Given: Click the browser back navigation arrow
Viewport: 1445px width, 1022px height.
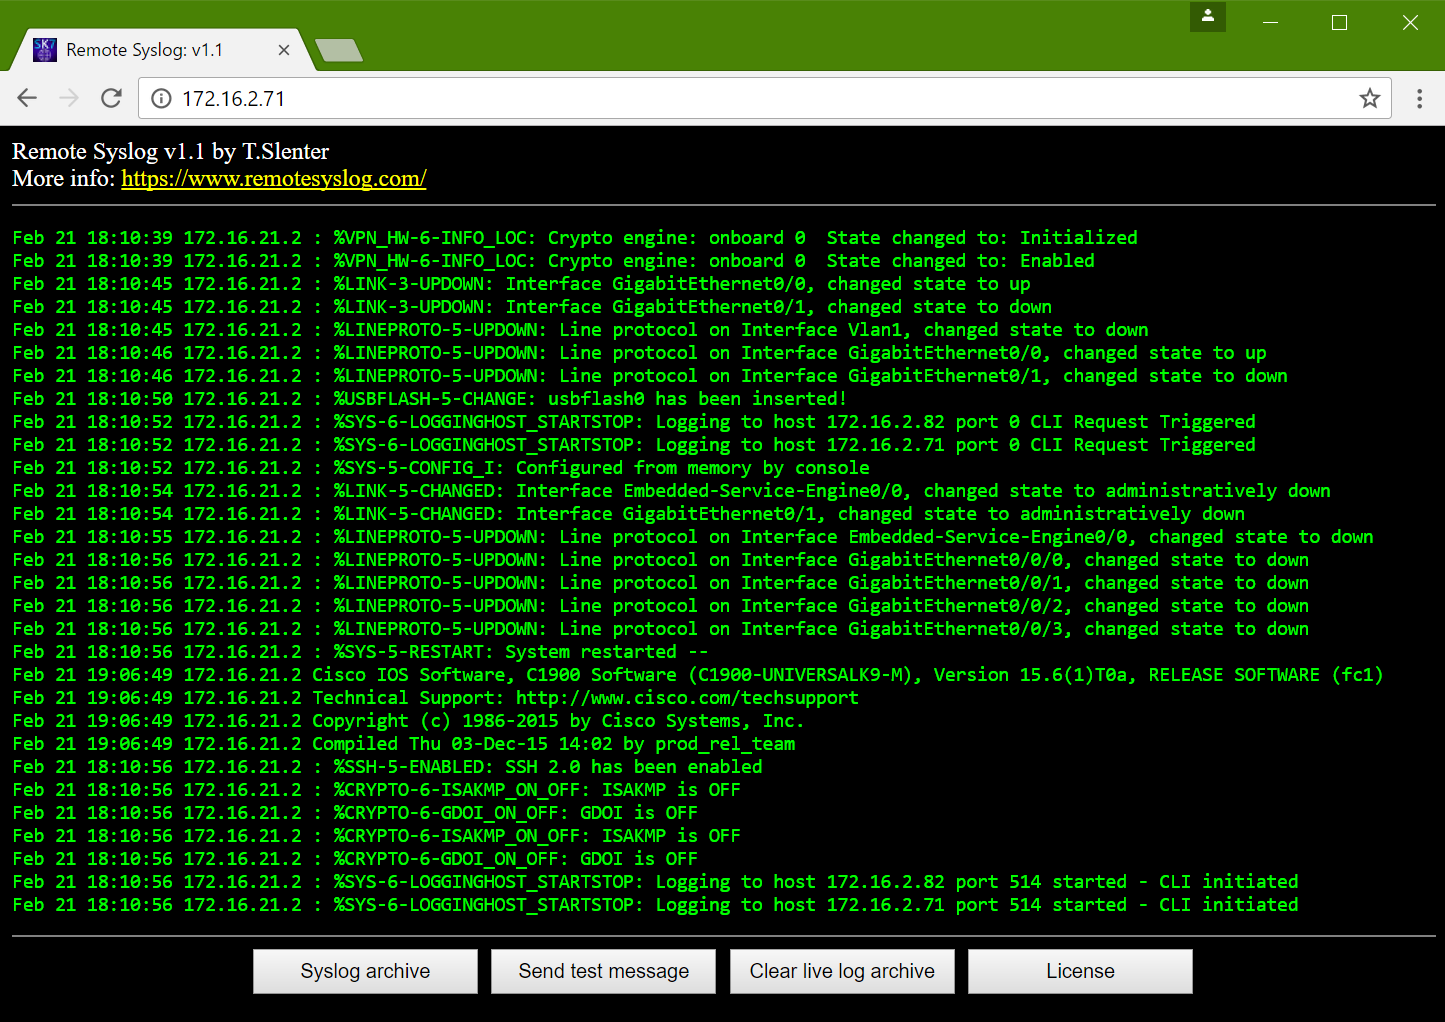Looking at the screenshot, I should click(27, 97).
